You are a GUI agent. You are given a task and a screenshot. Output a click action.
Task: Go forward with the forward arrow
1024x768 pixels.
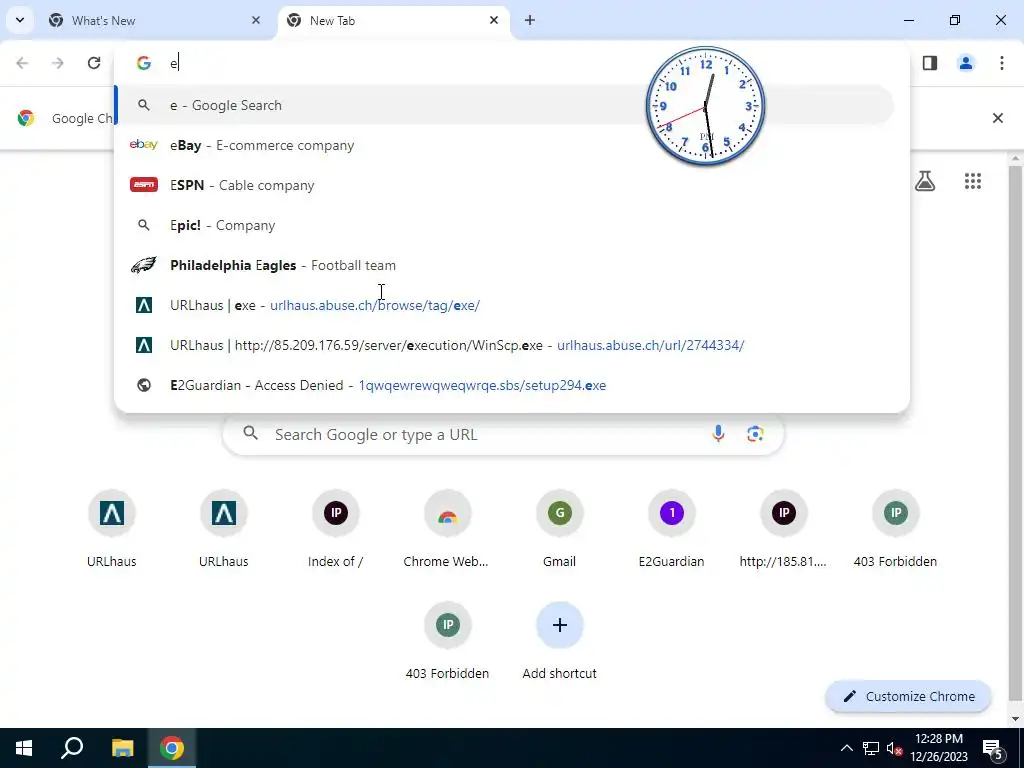[58, 63]
